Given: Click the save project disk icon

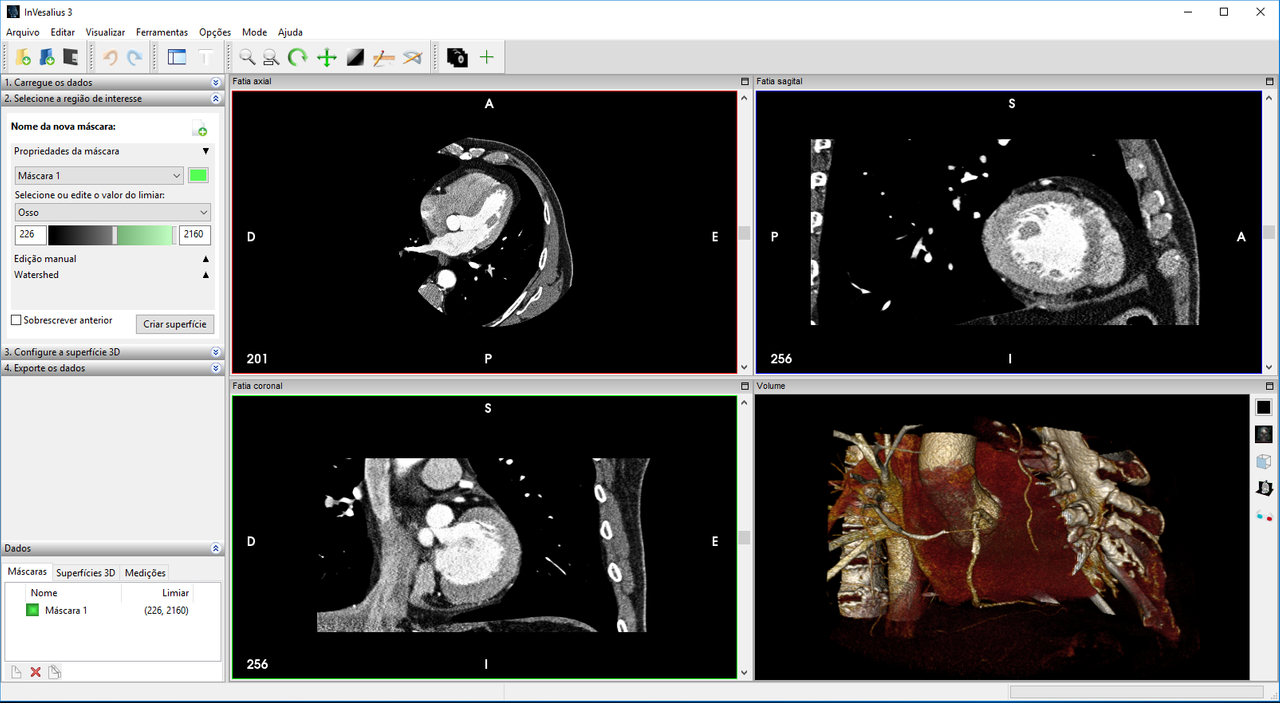Looking at the screenshot, I should [71, 57].
